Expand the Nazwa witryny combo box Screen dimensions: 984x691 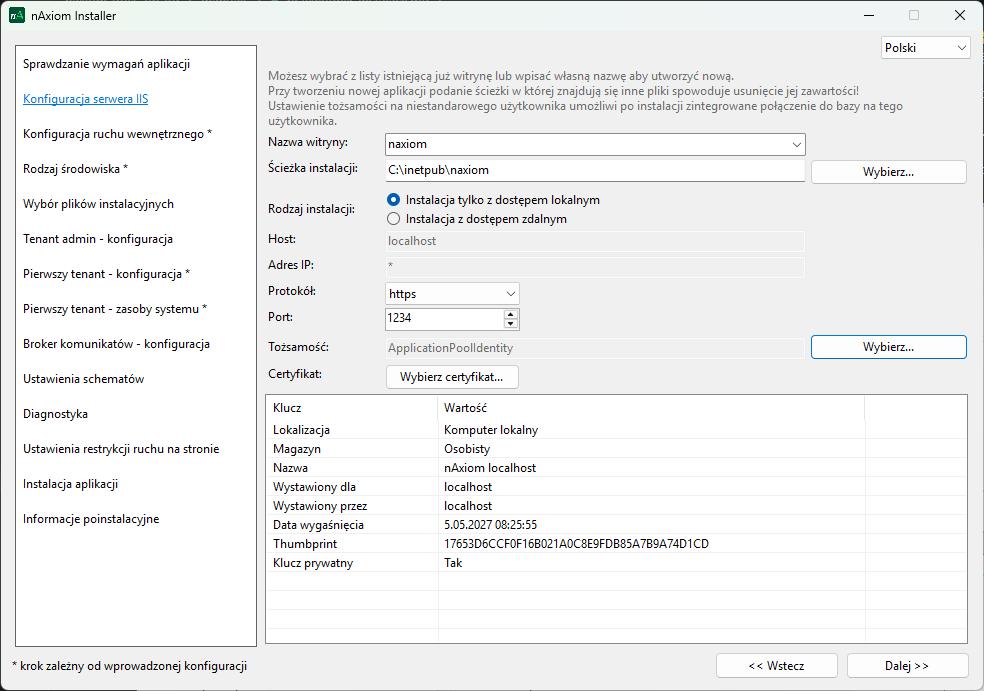(x=796, y=144)
